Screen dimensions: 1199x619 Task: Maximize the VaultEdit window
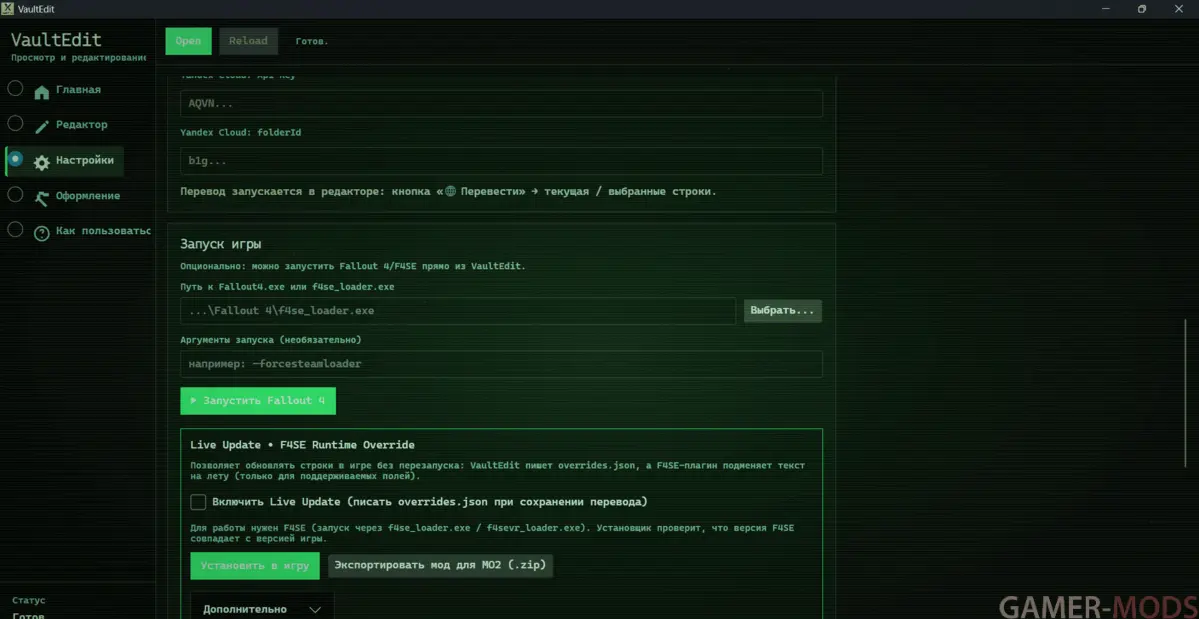(x=1142, y=9)
